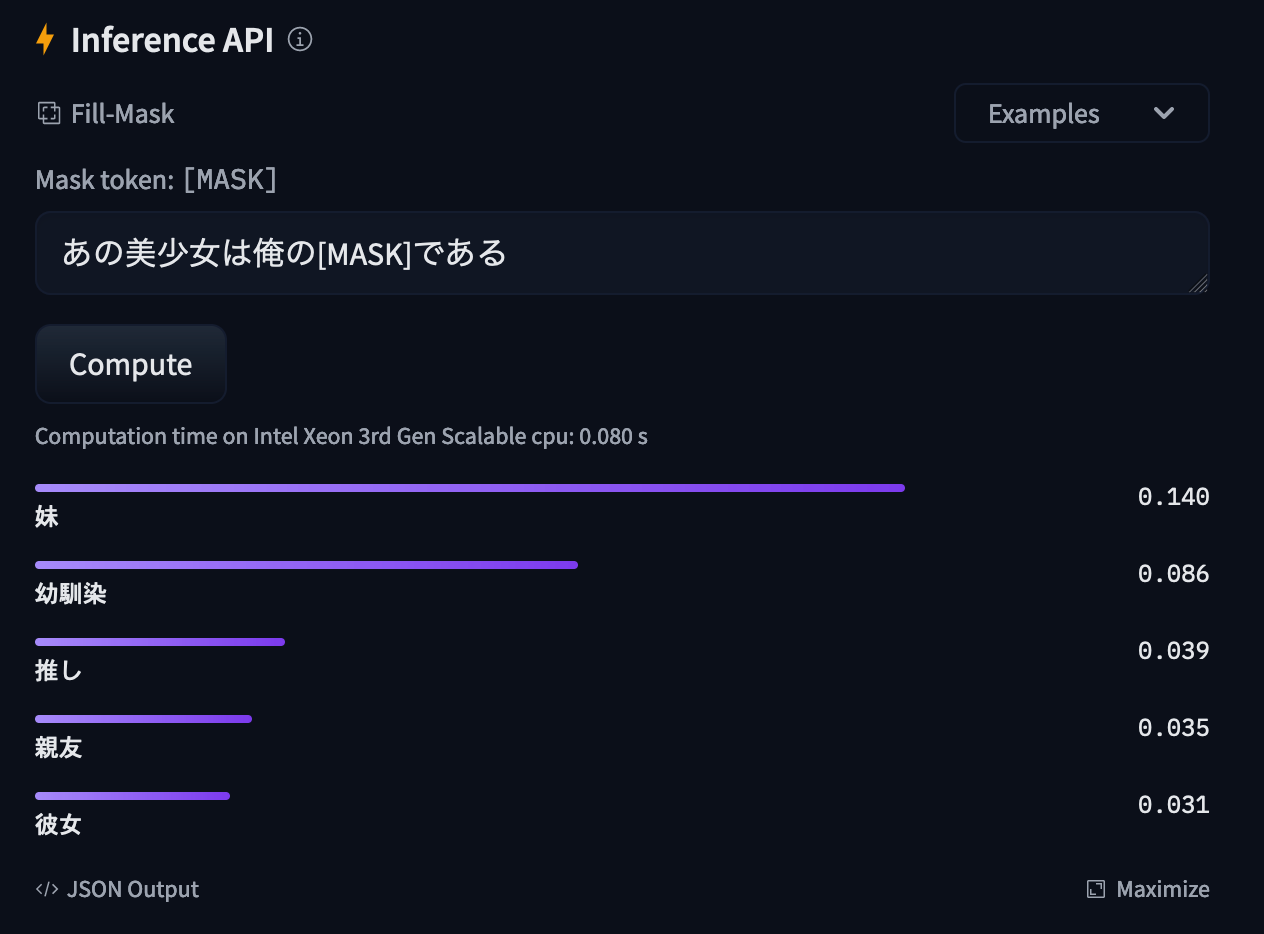
Task: Select the 彼女 prediction label
Action: point(59,824)
